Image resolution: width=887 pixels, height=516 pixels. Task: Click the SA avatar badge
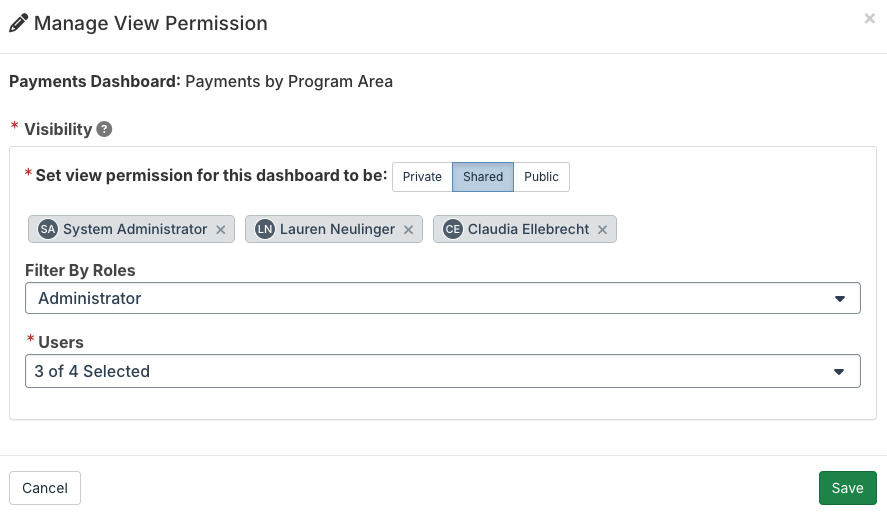48,229
